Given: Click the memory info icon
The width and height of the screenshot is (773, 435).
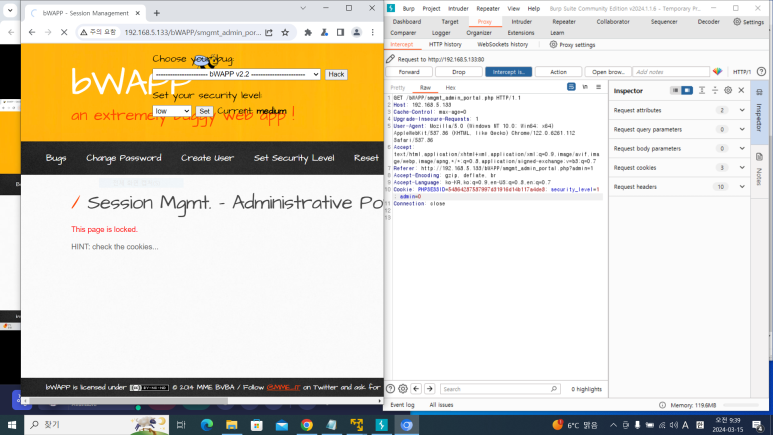Looking at the screenshot, I should [662, 405].
